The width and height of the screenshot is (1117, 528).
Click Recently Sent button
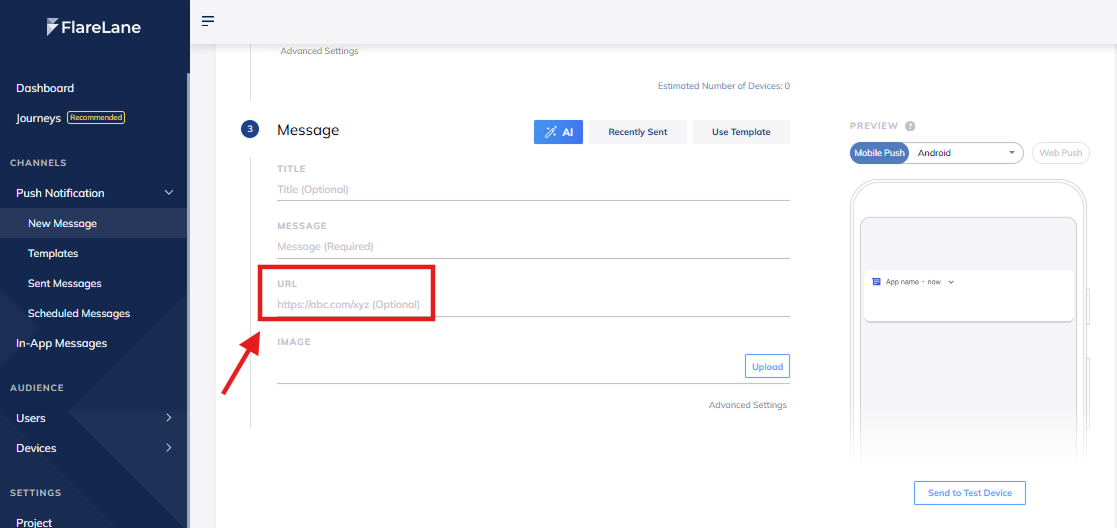coord(638,132)
